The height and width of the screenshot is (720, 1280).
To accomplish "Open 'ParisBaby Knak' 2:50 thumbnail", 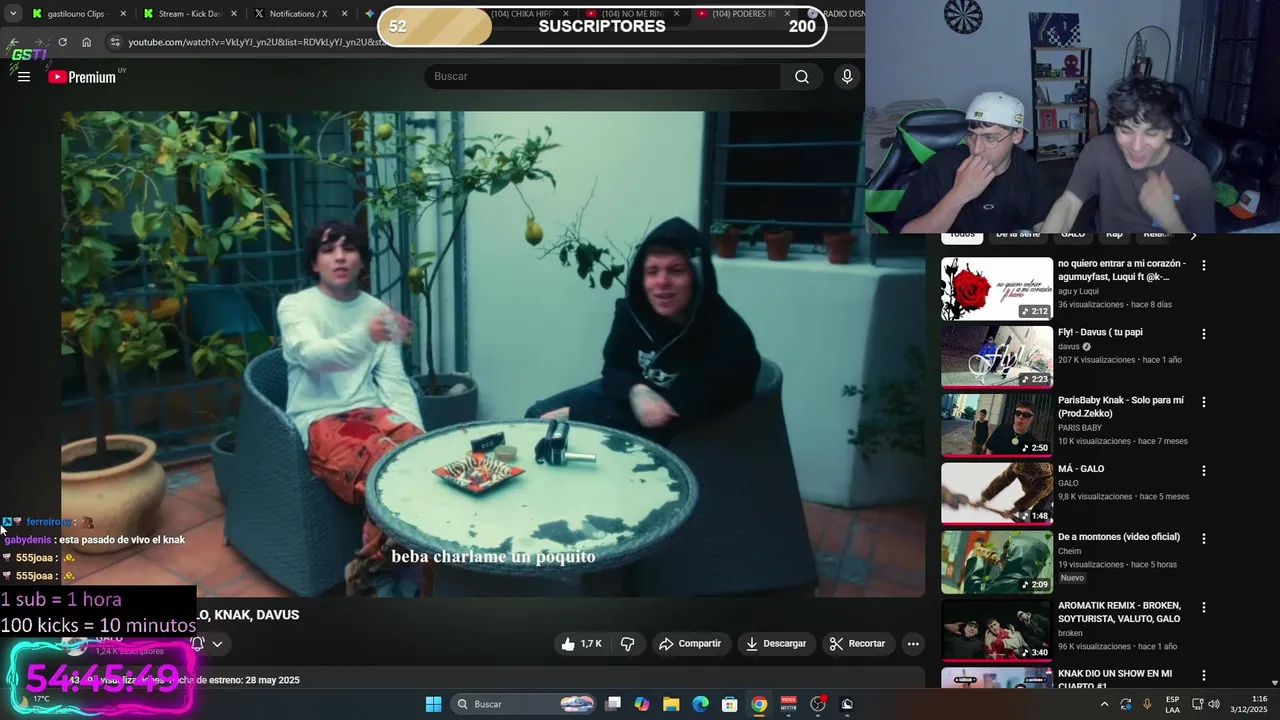I will click(997, 425).
